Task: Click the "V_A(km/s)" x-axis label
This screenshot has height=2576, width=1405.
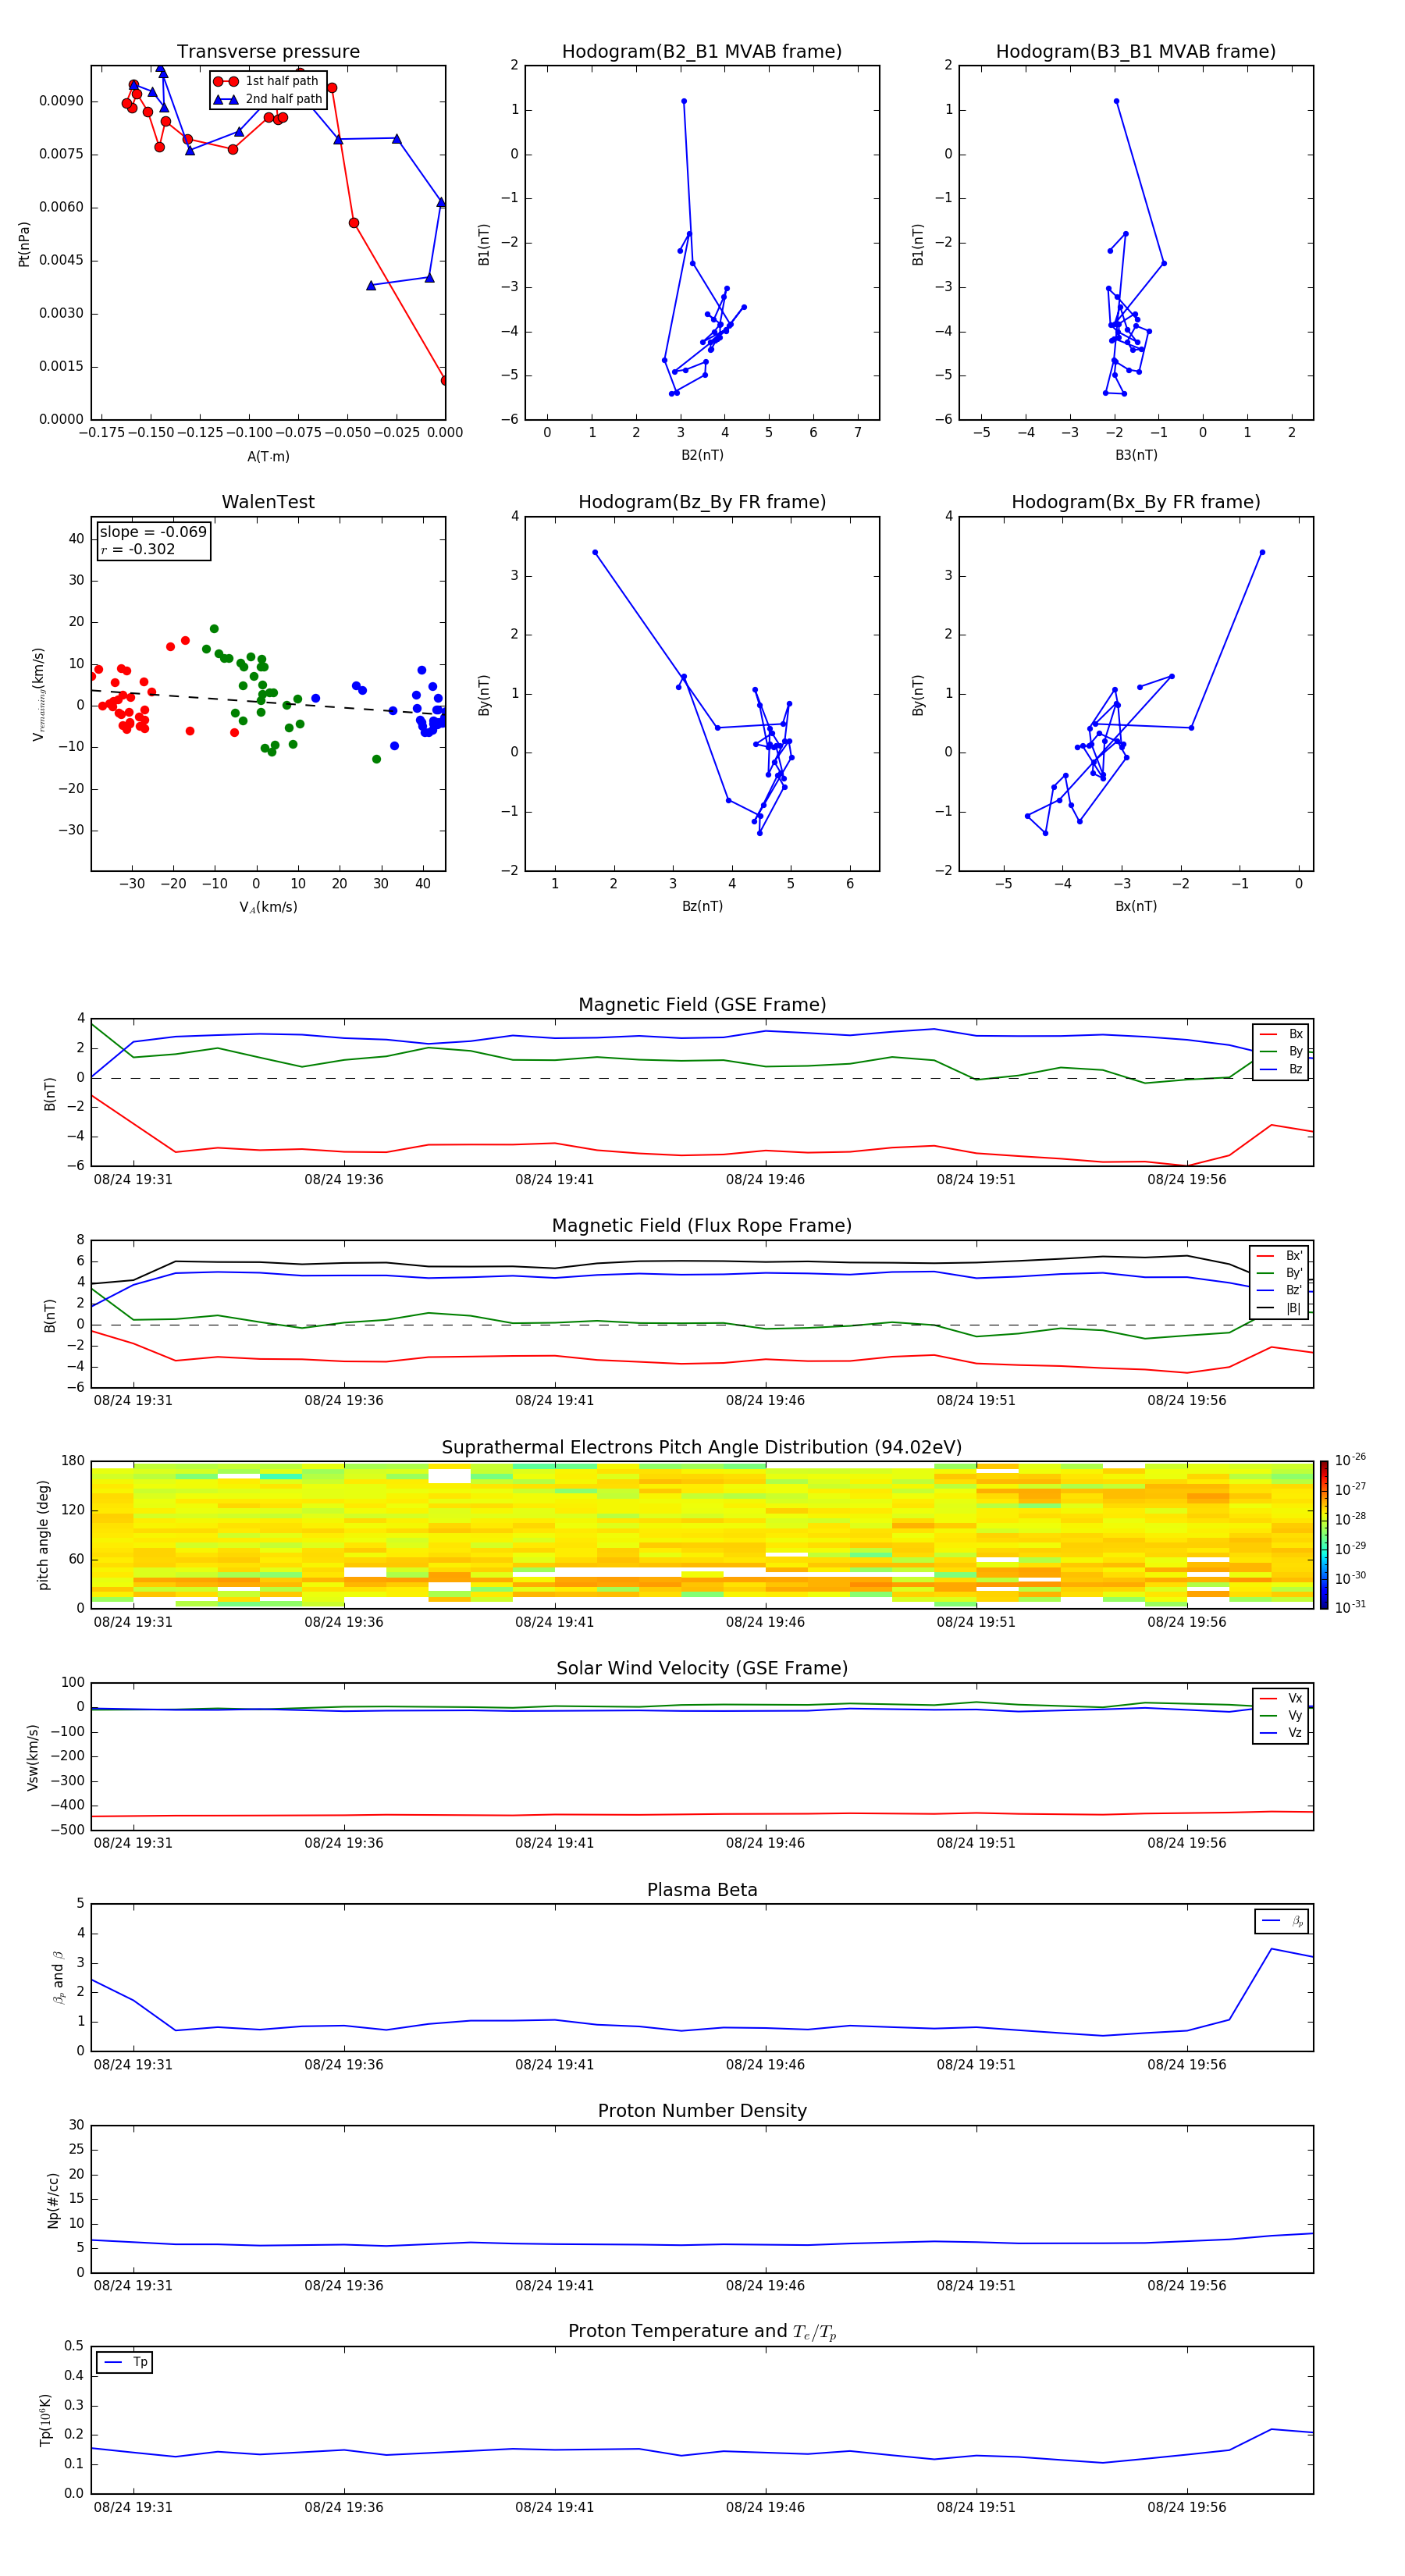Action: tap(268, 907)
